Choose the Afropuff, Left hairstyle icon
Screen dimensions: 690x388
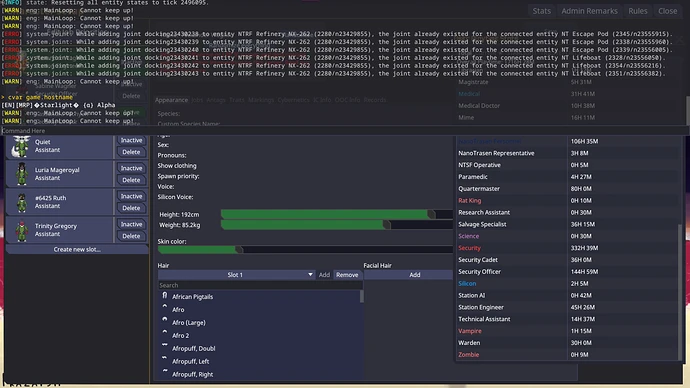tap(165, 358)
